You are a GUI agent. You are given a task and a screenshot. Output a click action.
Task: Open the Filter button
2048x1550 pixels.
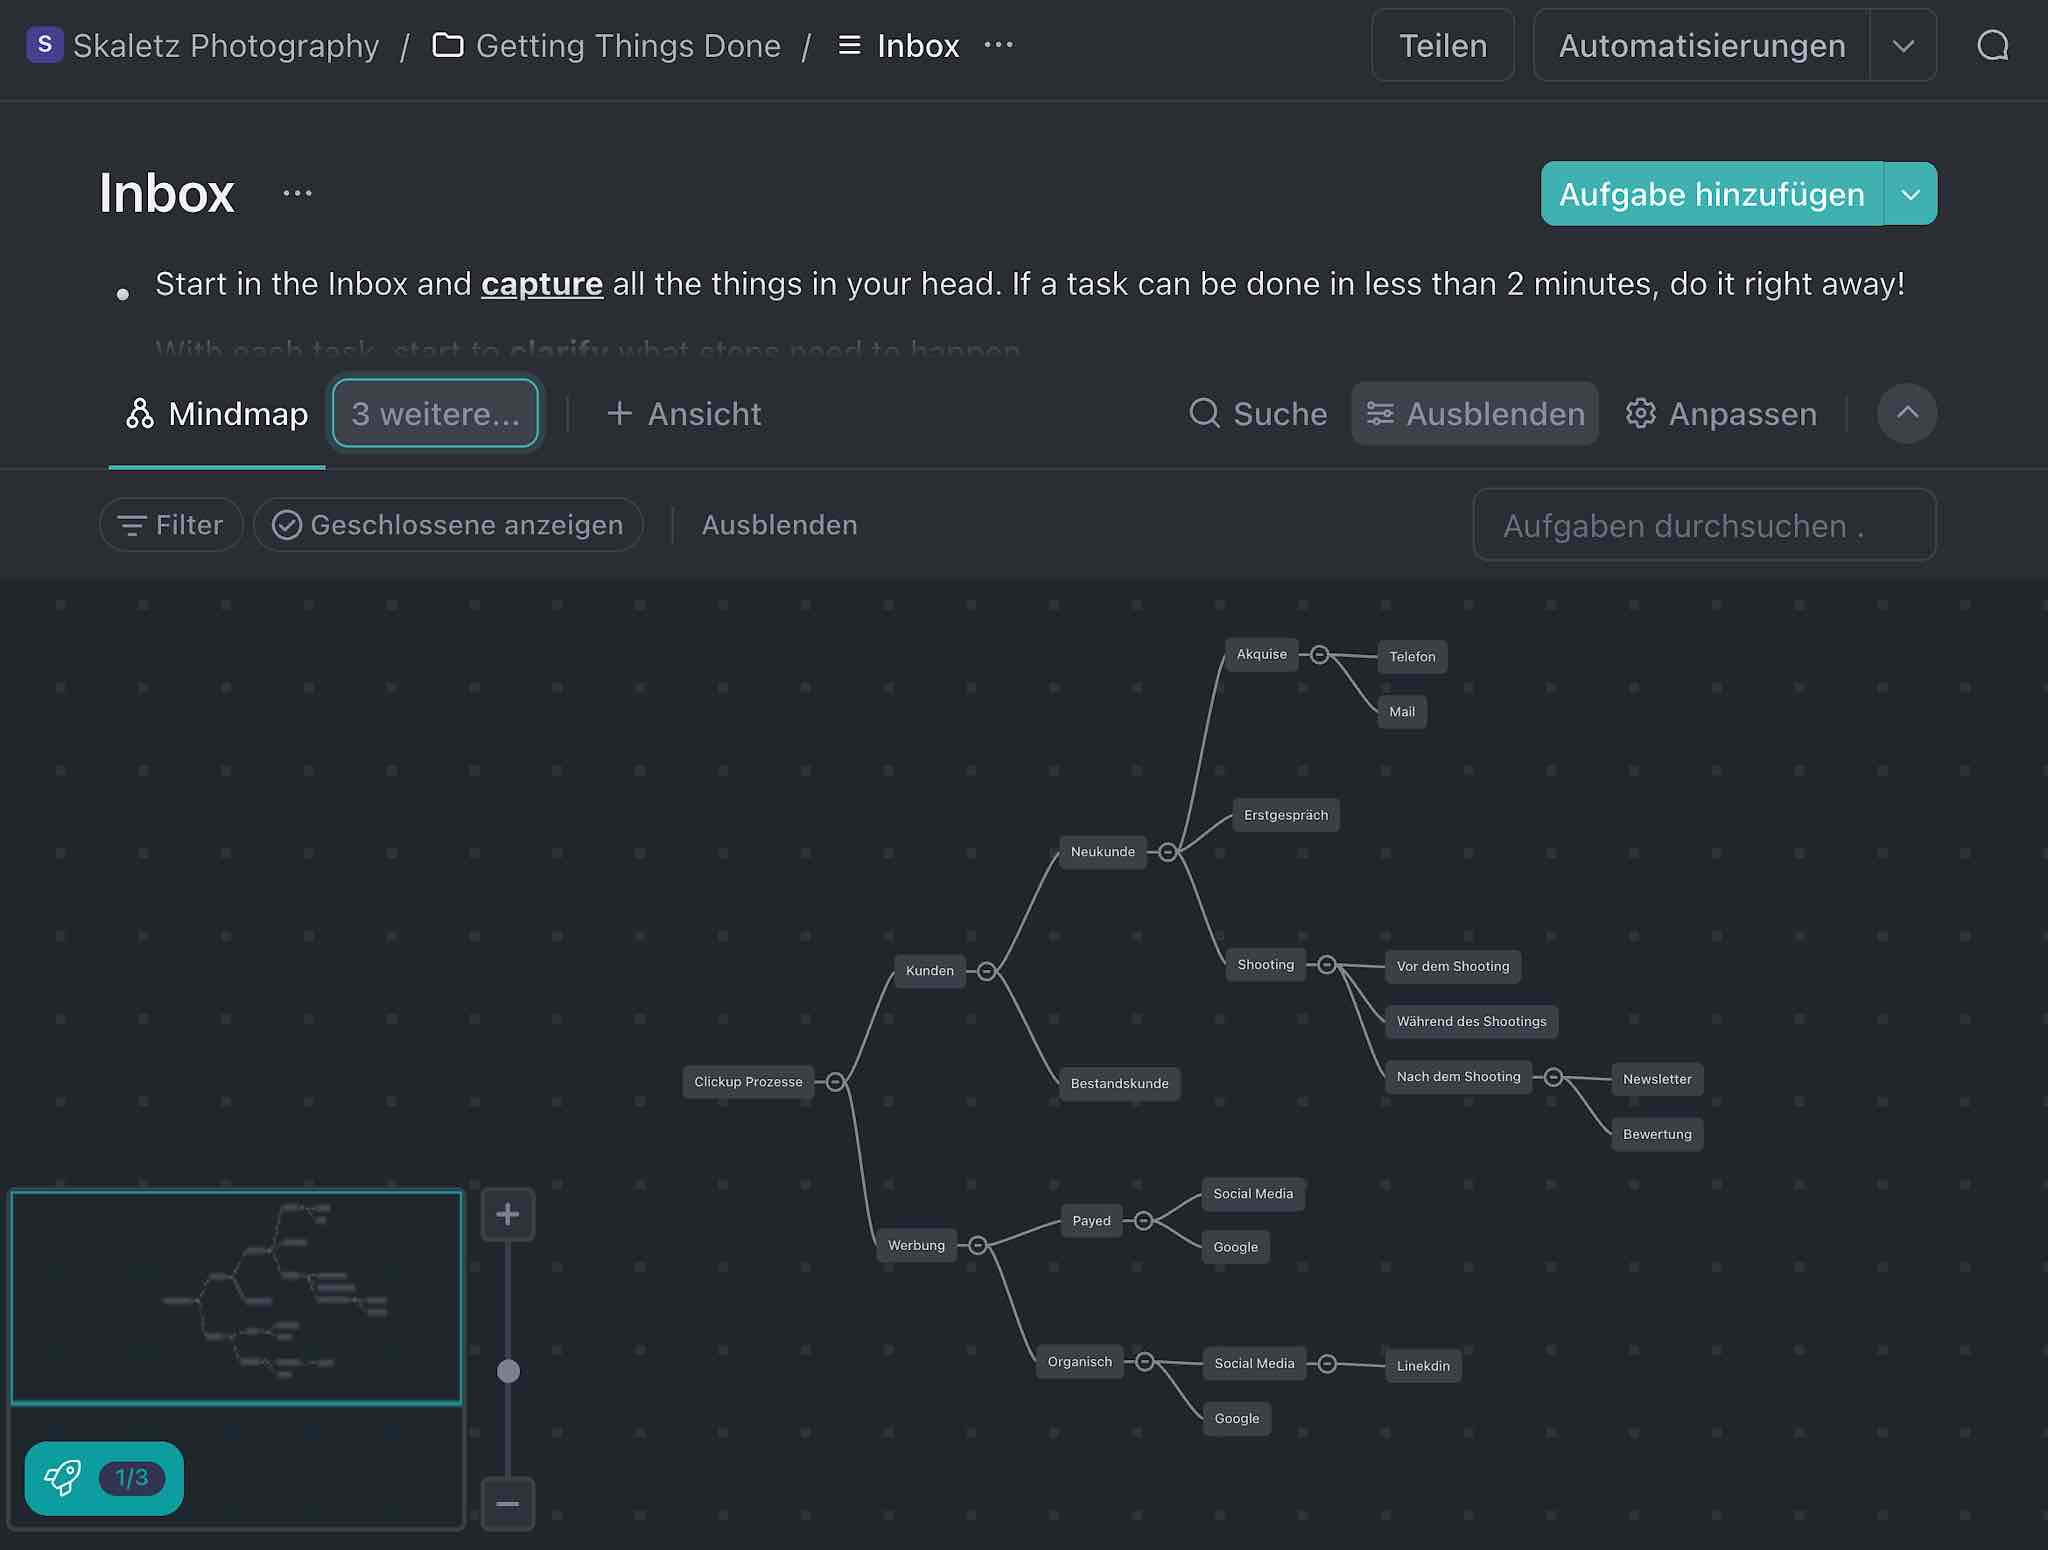[171, 525]
